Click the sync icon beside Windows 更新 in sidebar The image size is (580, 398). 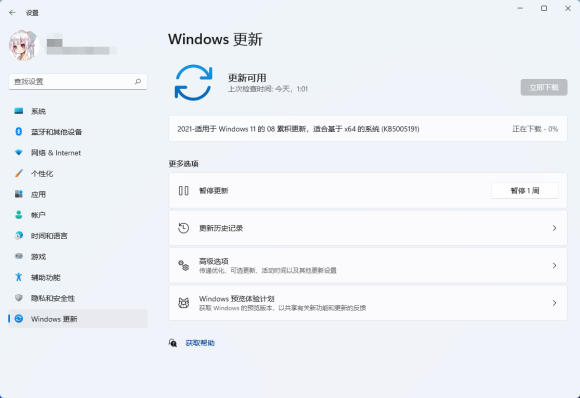(x=18, y=318)
